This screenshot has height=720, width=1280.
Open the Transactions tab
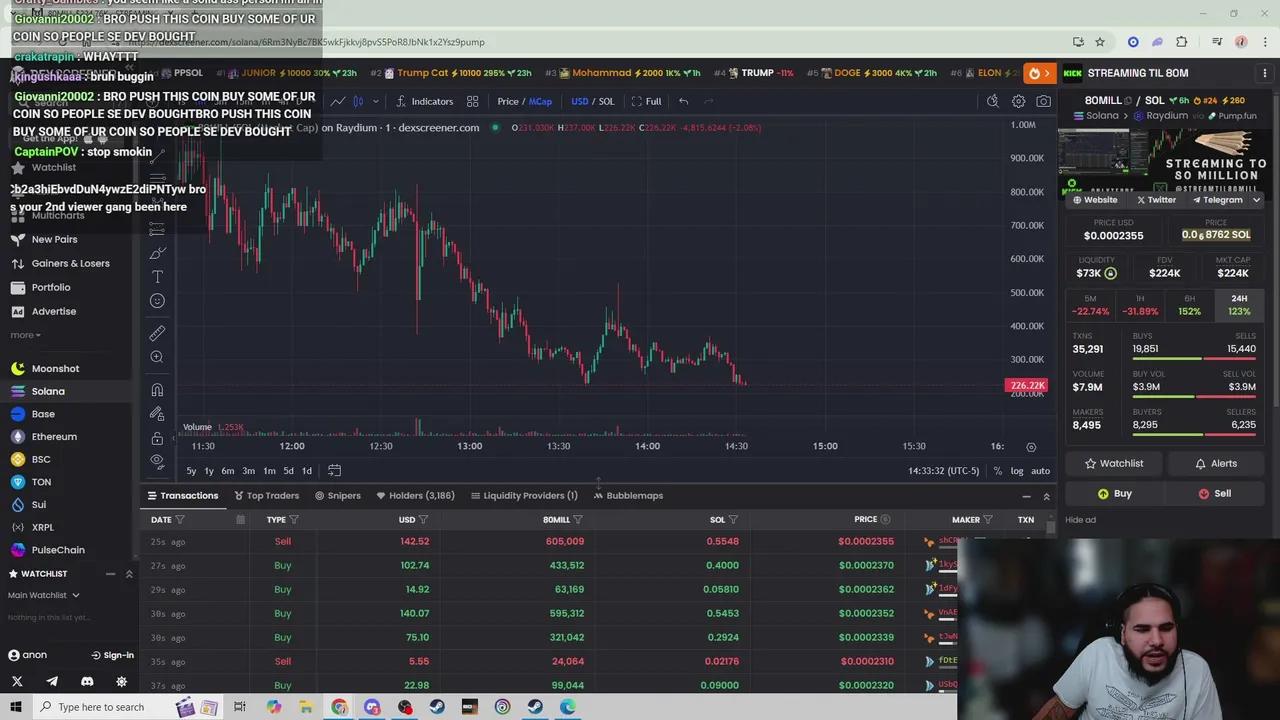(x=183, y=495)
